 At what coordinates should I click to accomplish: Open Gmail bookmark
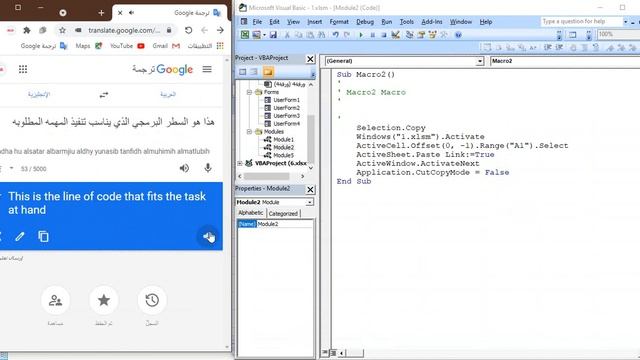(166, 46)
